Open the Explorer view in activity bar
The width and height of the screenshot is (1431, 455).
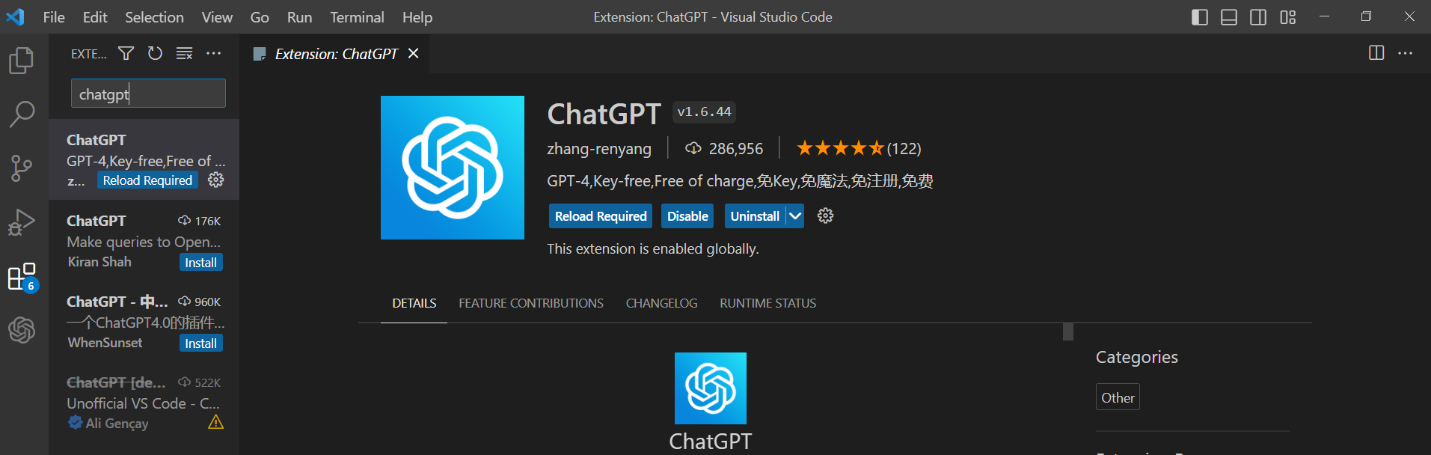(x=21, y=61)
